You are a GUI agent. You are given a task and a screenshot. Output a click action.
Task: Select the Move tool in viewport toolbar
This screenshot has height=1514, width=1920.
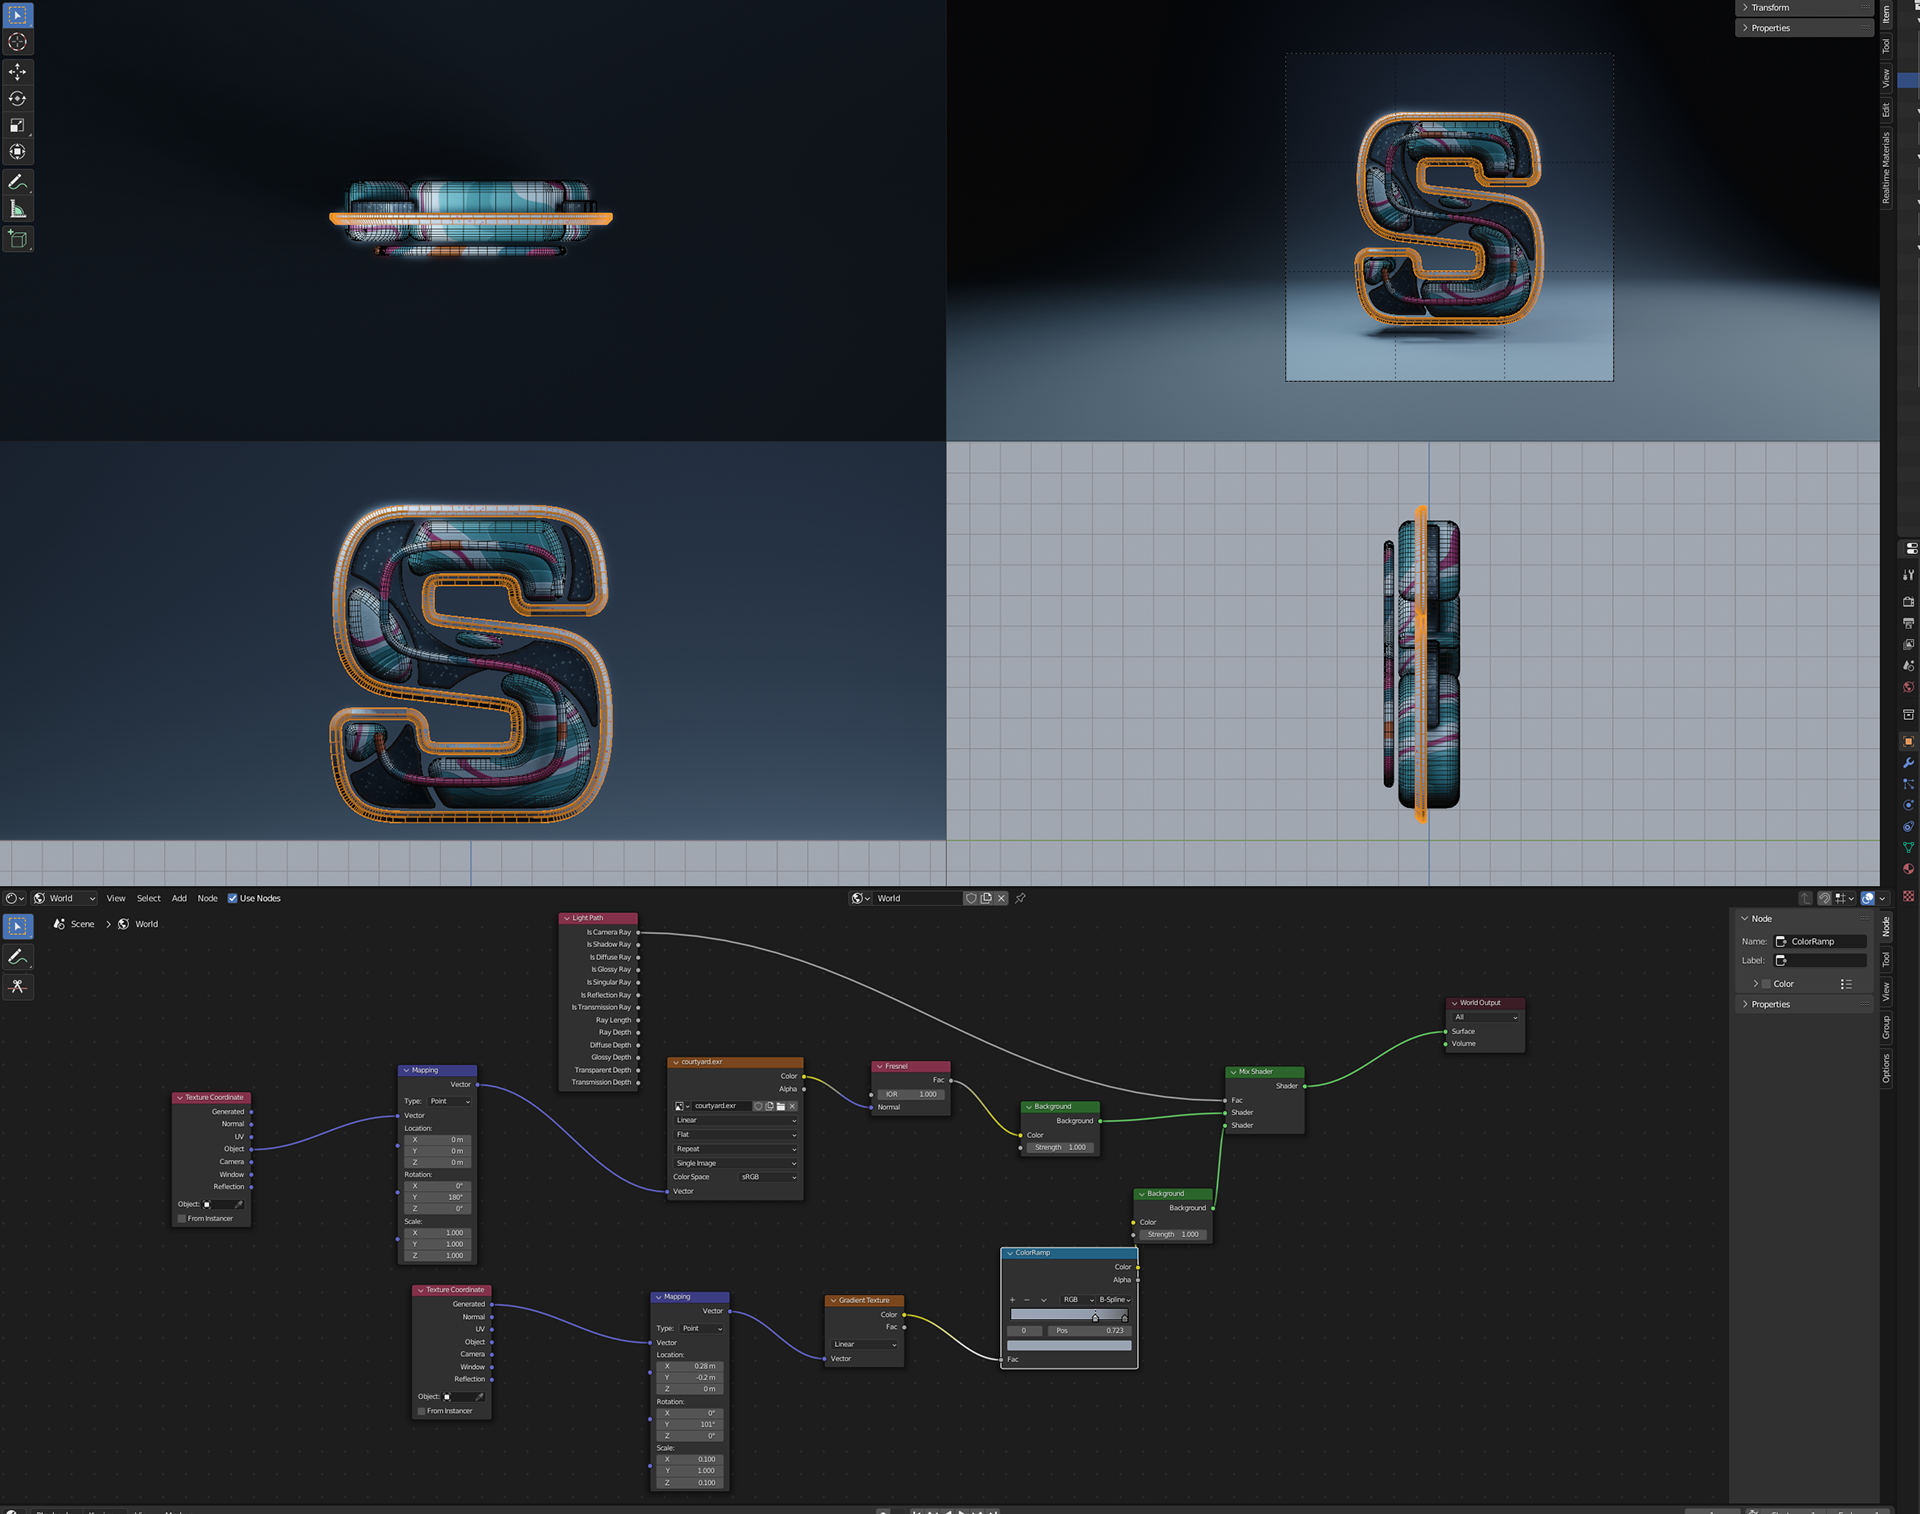pos(17,72)
